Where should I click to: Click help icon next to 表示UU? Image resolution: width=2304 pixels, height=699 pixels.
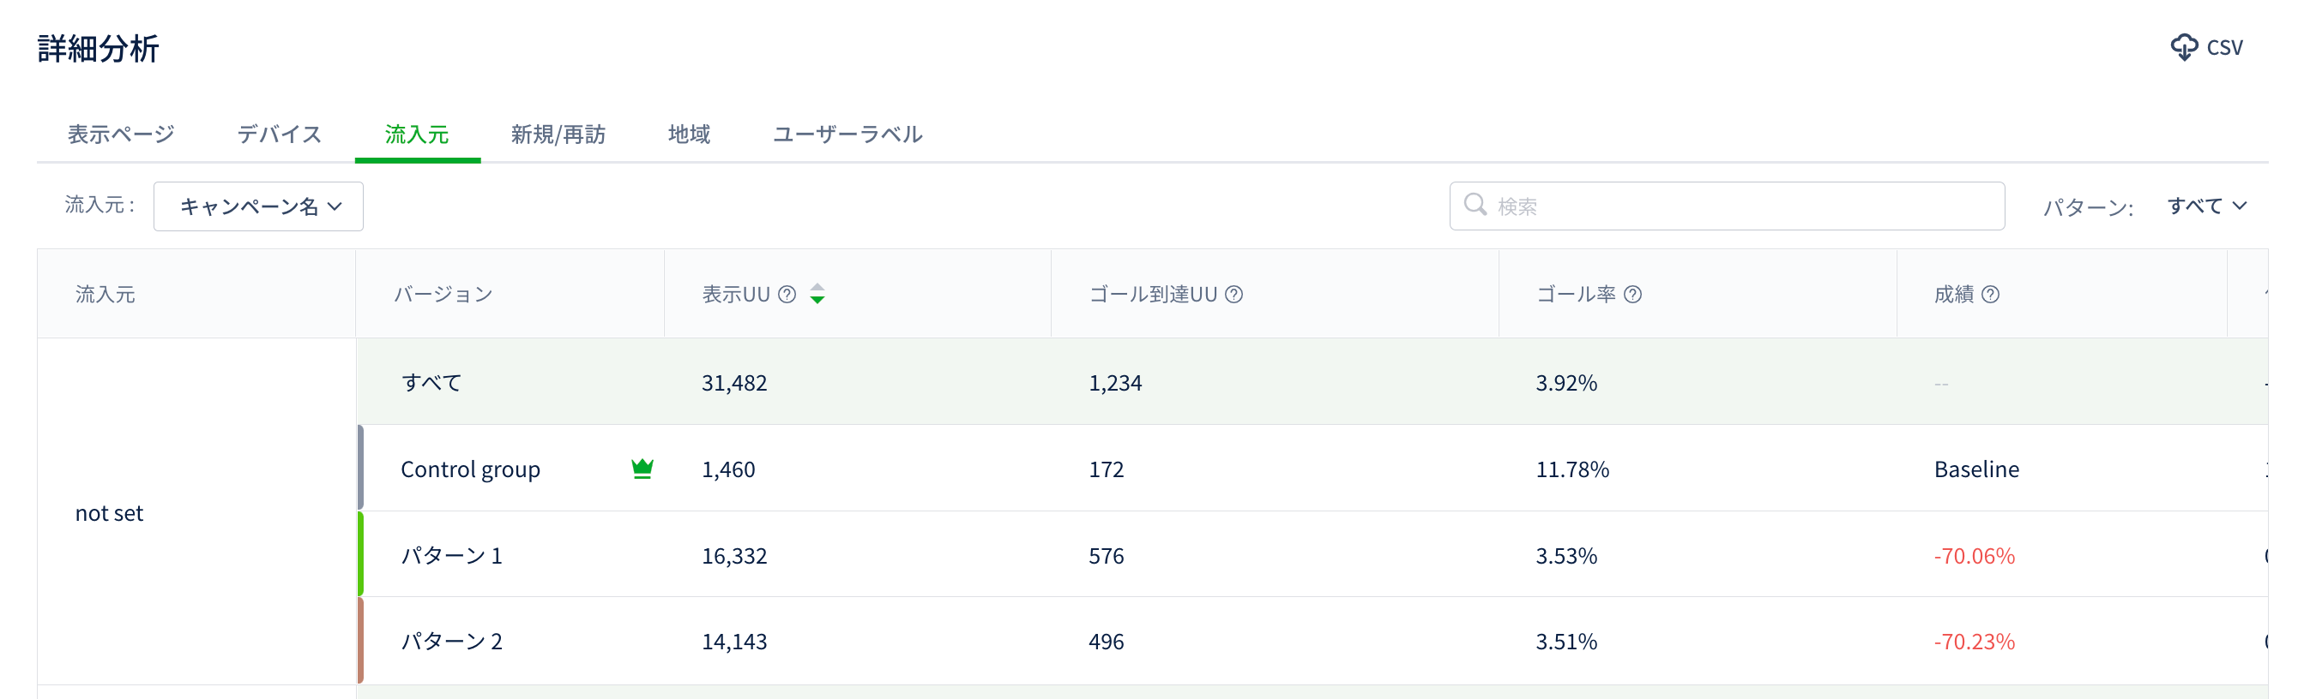pos(787,294)
